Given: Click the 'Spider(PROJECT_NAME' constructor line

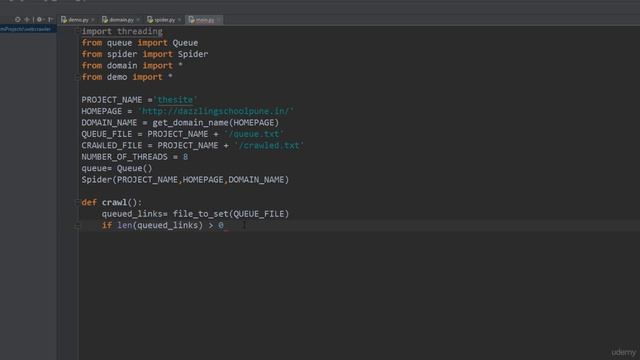Looking at the screenshot, I should (185, 180).
